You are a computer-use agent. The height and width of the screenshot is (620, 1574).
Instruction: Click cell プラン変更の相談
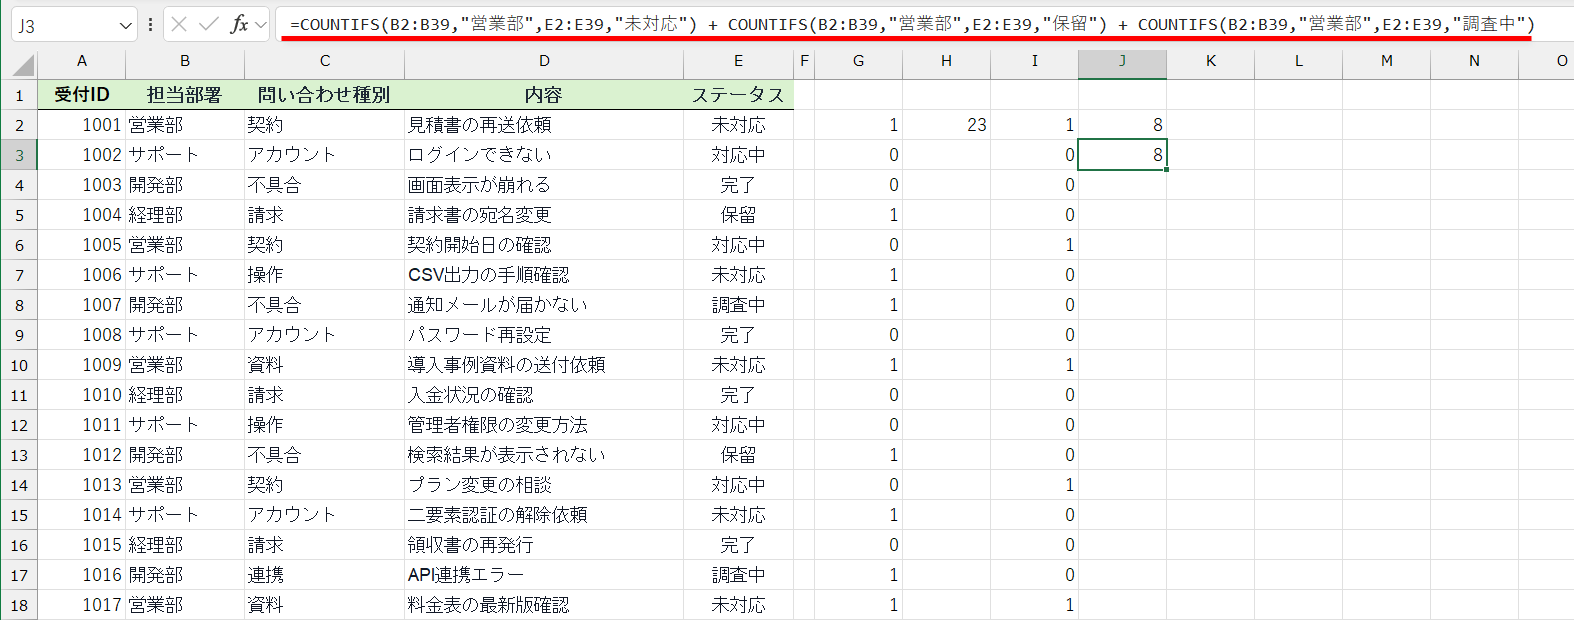click(x=544, y=485)
